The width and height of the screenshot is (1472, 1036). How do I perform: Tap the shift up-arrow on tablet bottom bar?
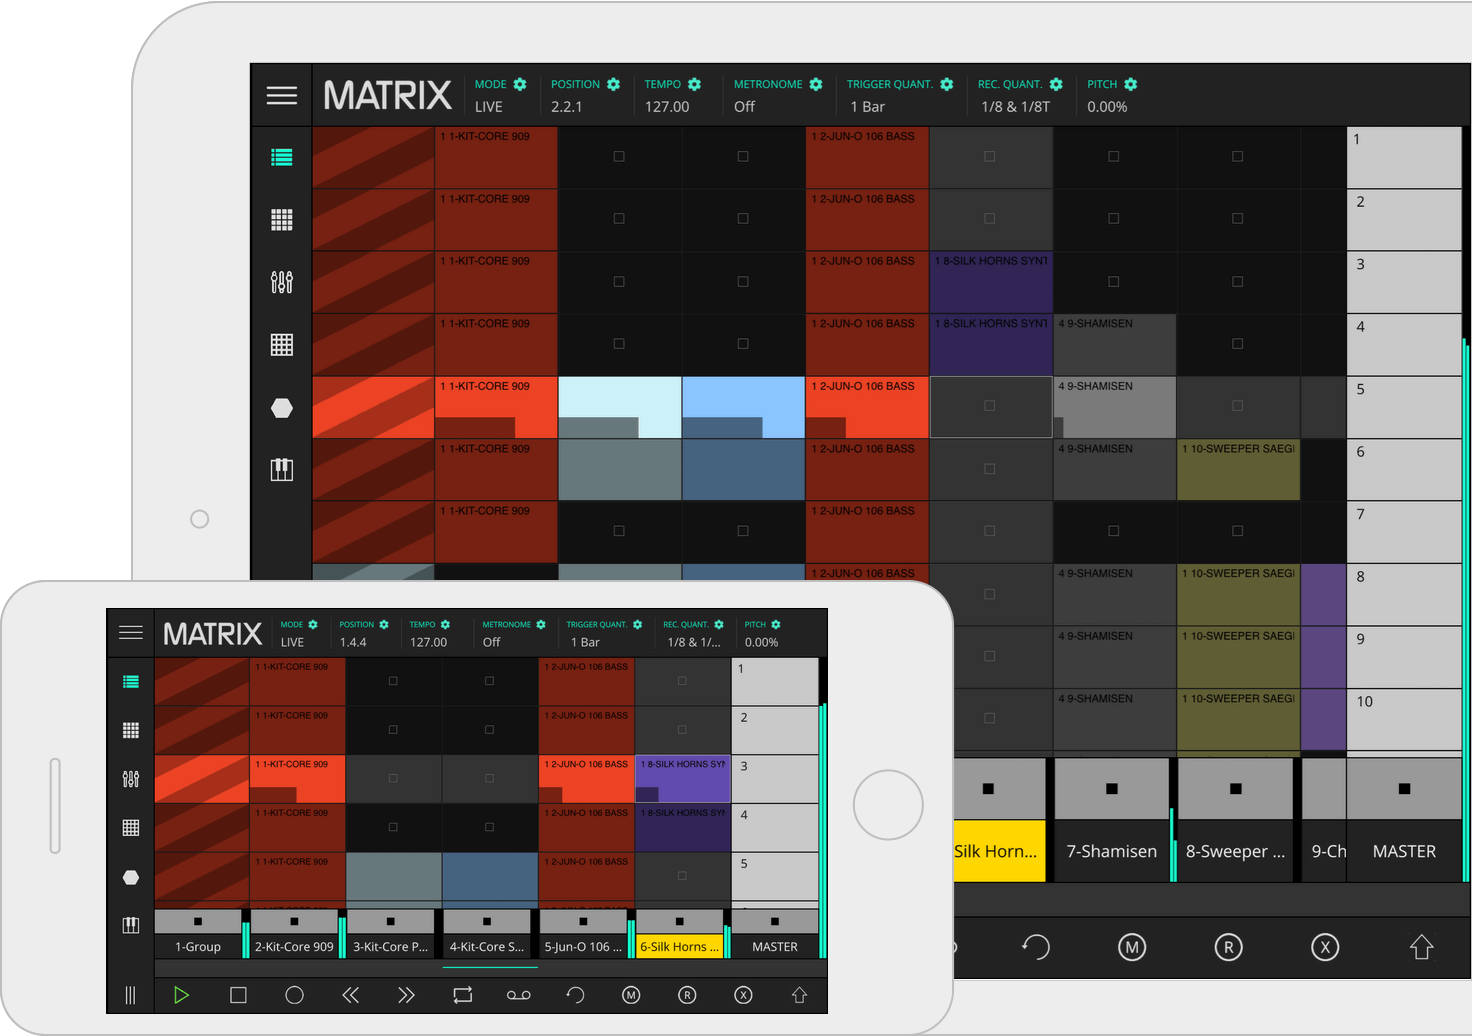[1421, 947]
